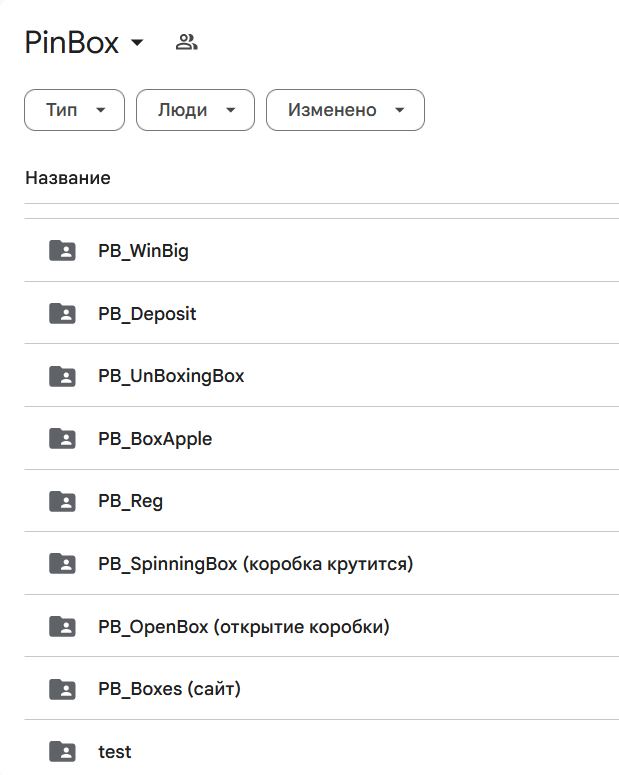Select the PB_OpenBox (открытие коробки) name
Image resolution: width=619 pixels, height=775 pixels.
243,627
